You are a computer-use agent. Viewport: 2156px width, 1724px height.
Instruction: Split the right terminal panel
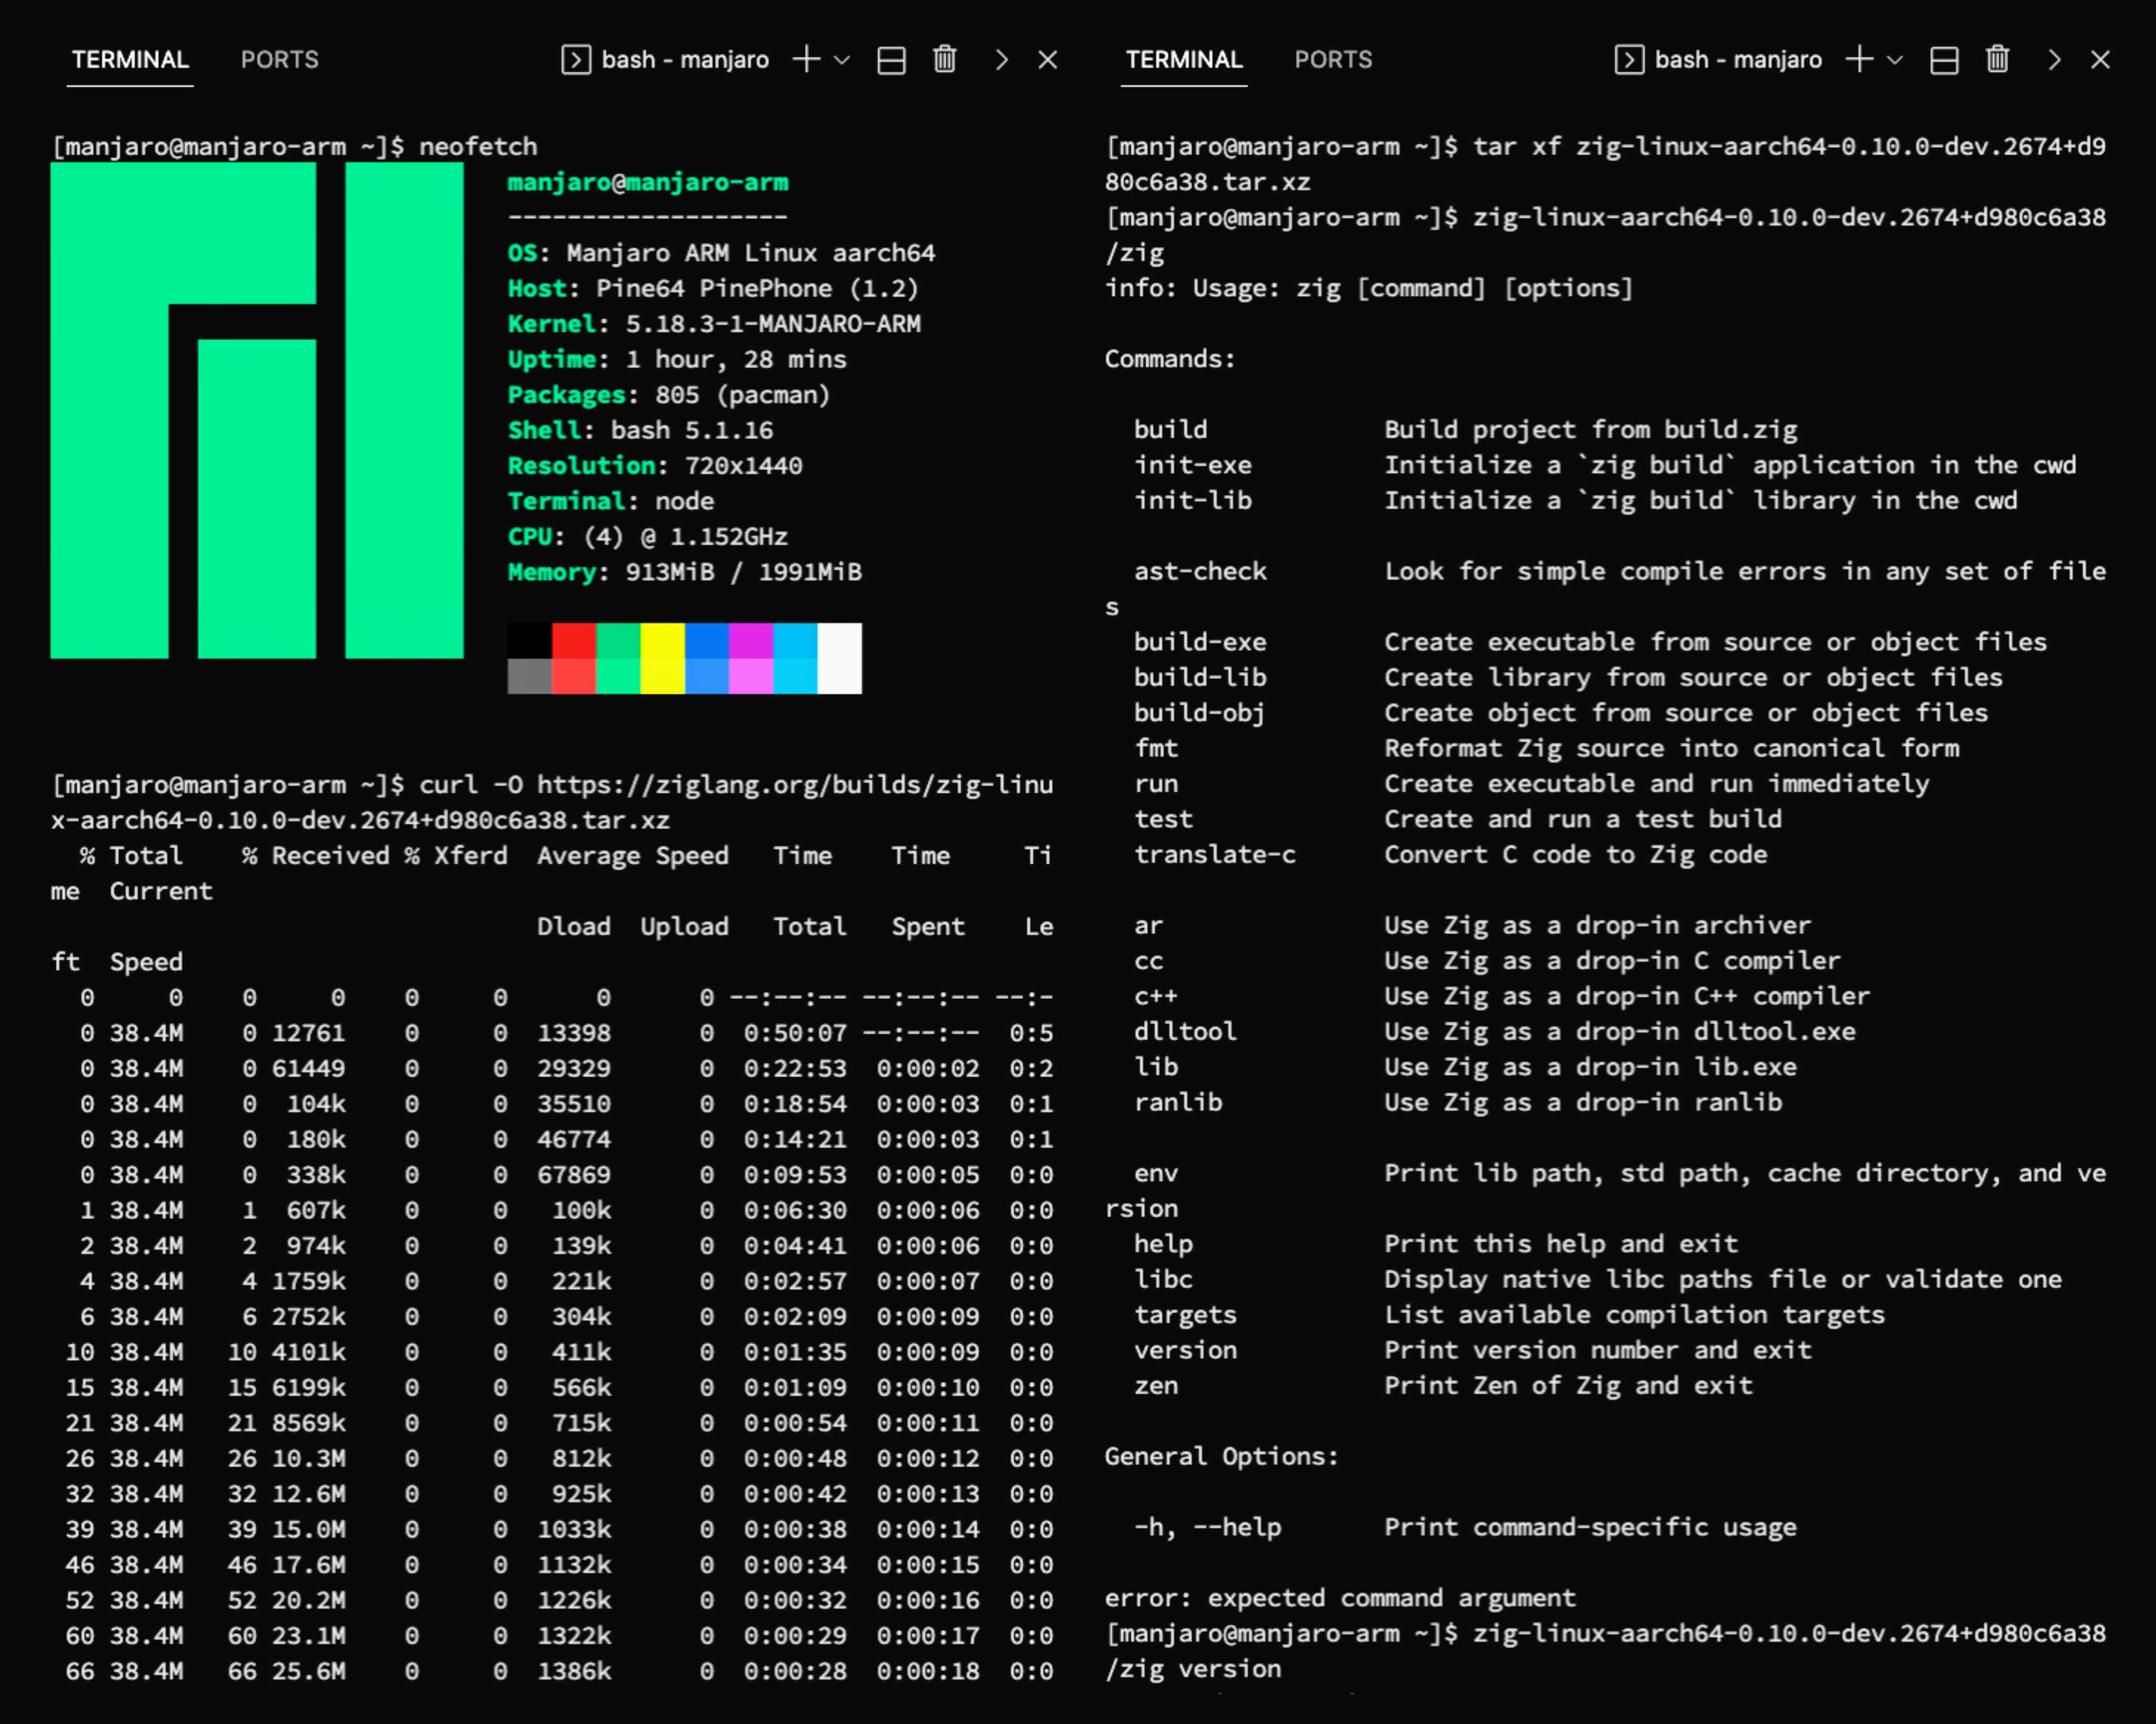click(x=1944, y=60)
